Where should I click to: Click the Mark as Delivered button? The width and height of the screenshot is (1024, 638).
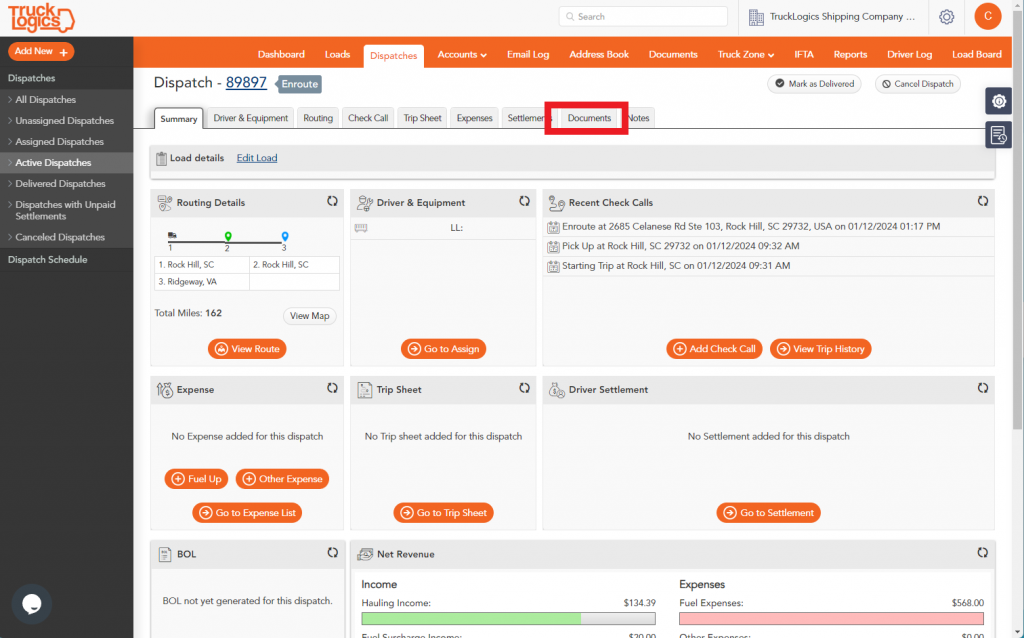pos(814,84)
